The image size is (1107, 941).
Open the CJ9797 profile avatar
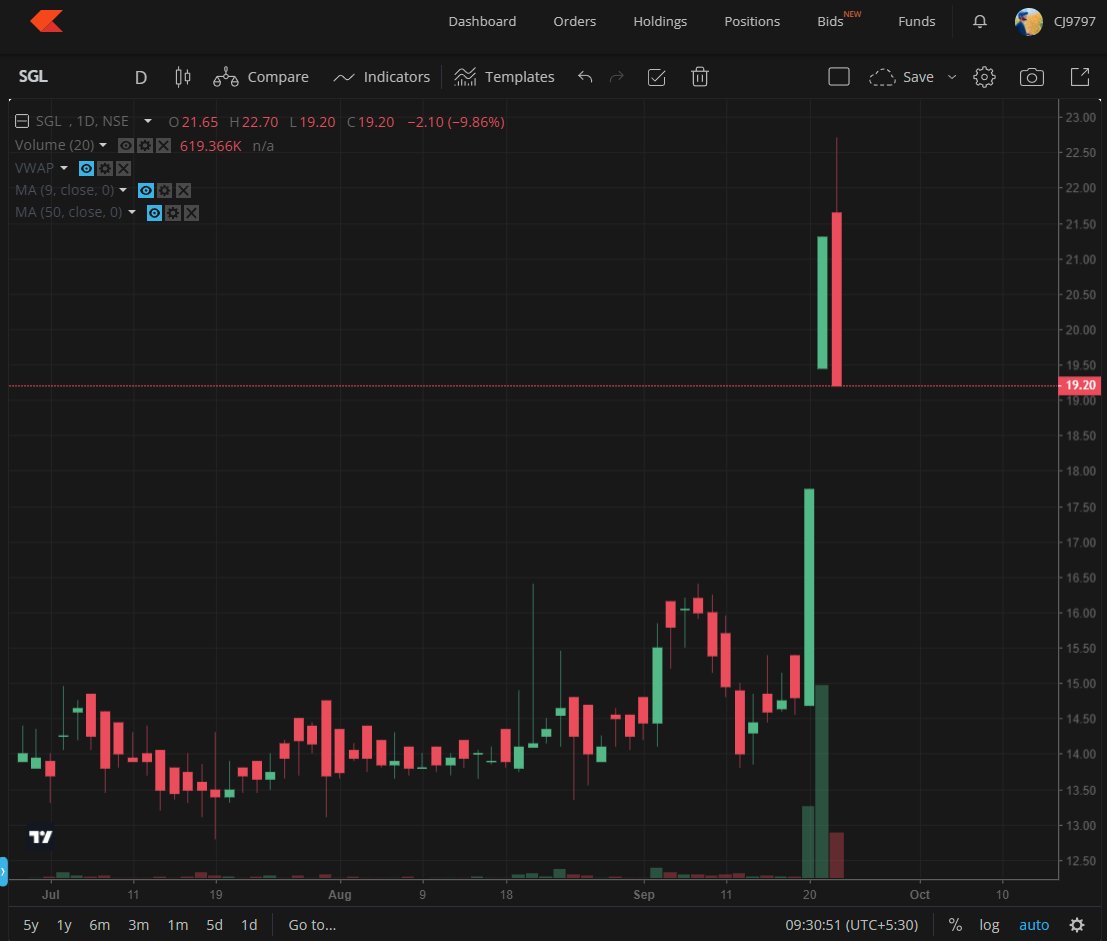(x=1029, y=22)
